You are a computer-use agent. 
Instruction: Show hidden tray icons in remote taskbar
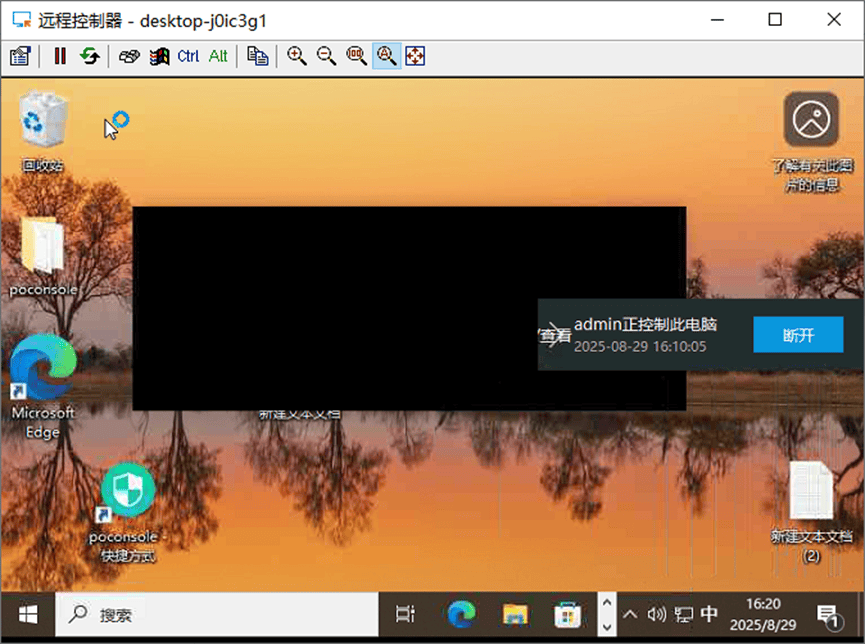(x=630, y=614)
